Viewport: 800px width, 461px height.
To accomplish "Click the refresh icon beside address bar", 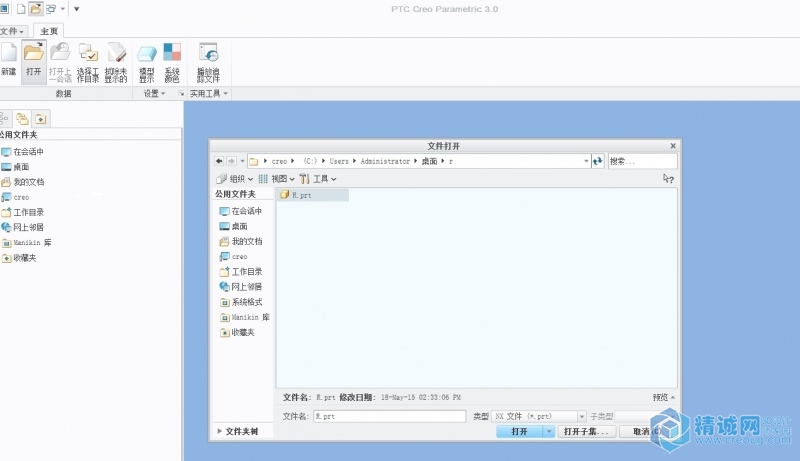I will coord(597,161).
